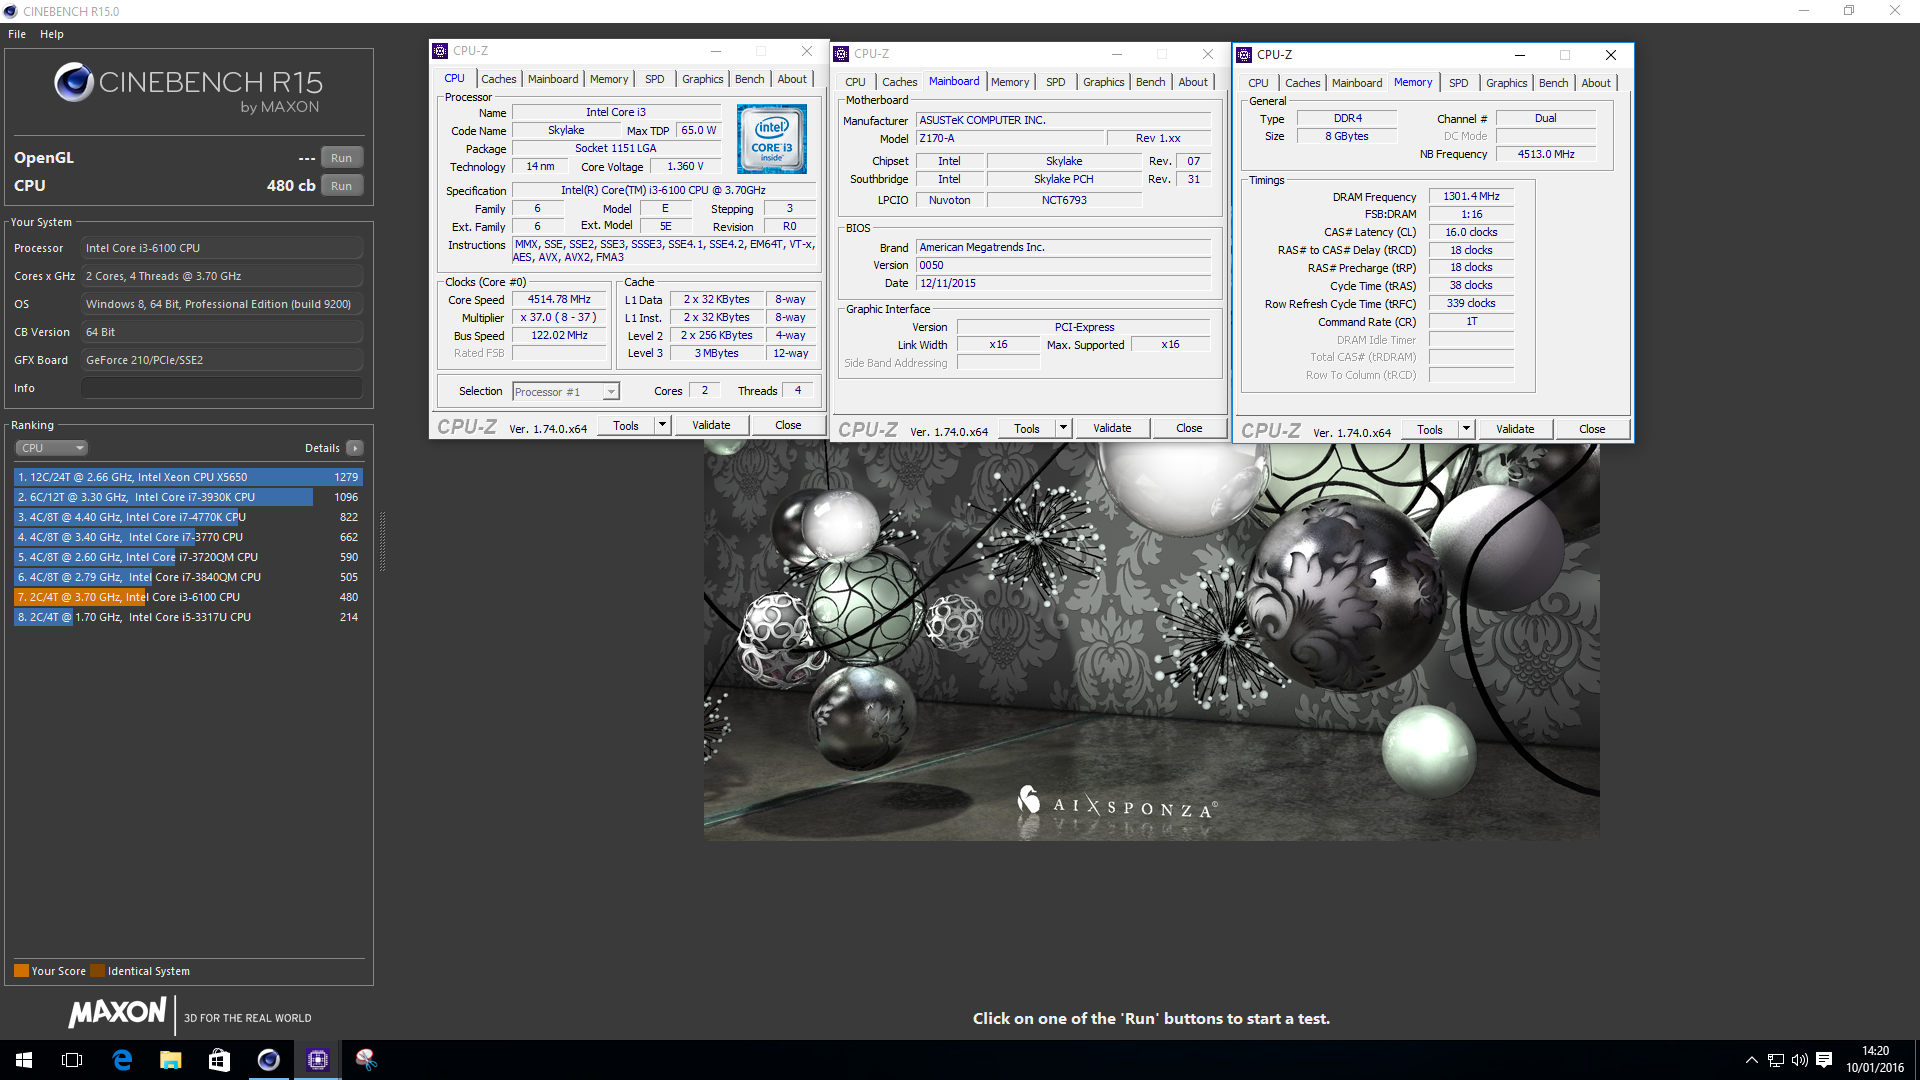Click the BIOS Version value 0050

(x=1064, y=265)
